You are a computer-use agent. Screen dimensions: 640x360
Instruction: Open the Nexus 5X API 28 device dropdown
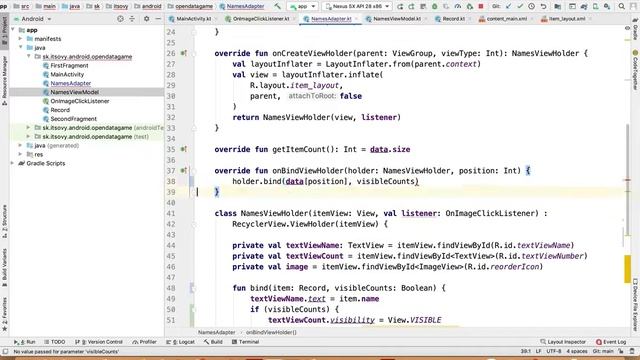[357, 6]
